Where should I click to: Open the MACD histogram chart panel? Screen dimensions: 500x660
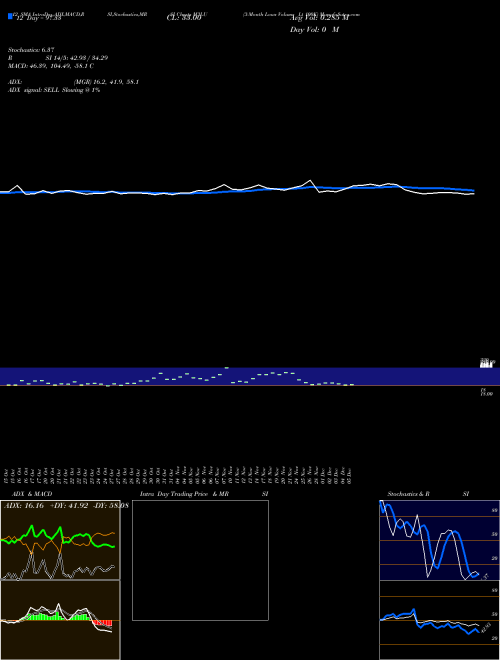[x=60, y=620]
